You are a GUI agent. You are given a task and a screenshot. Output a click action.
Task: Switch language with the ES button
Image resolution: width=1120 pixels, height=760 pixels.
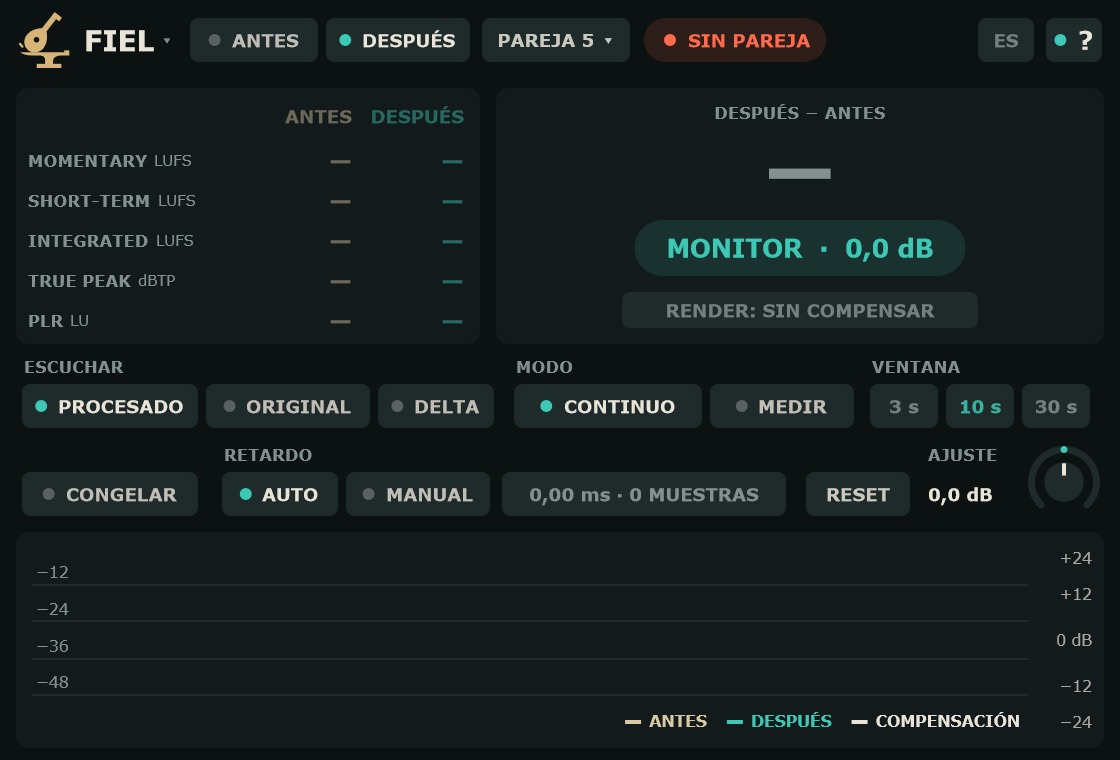click(1006, 40)
